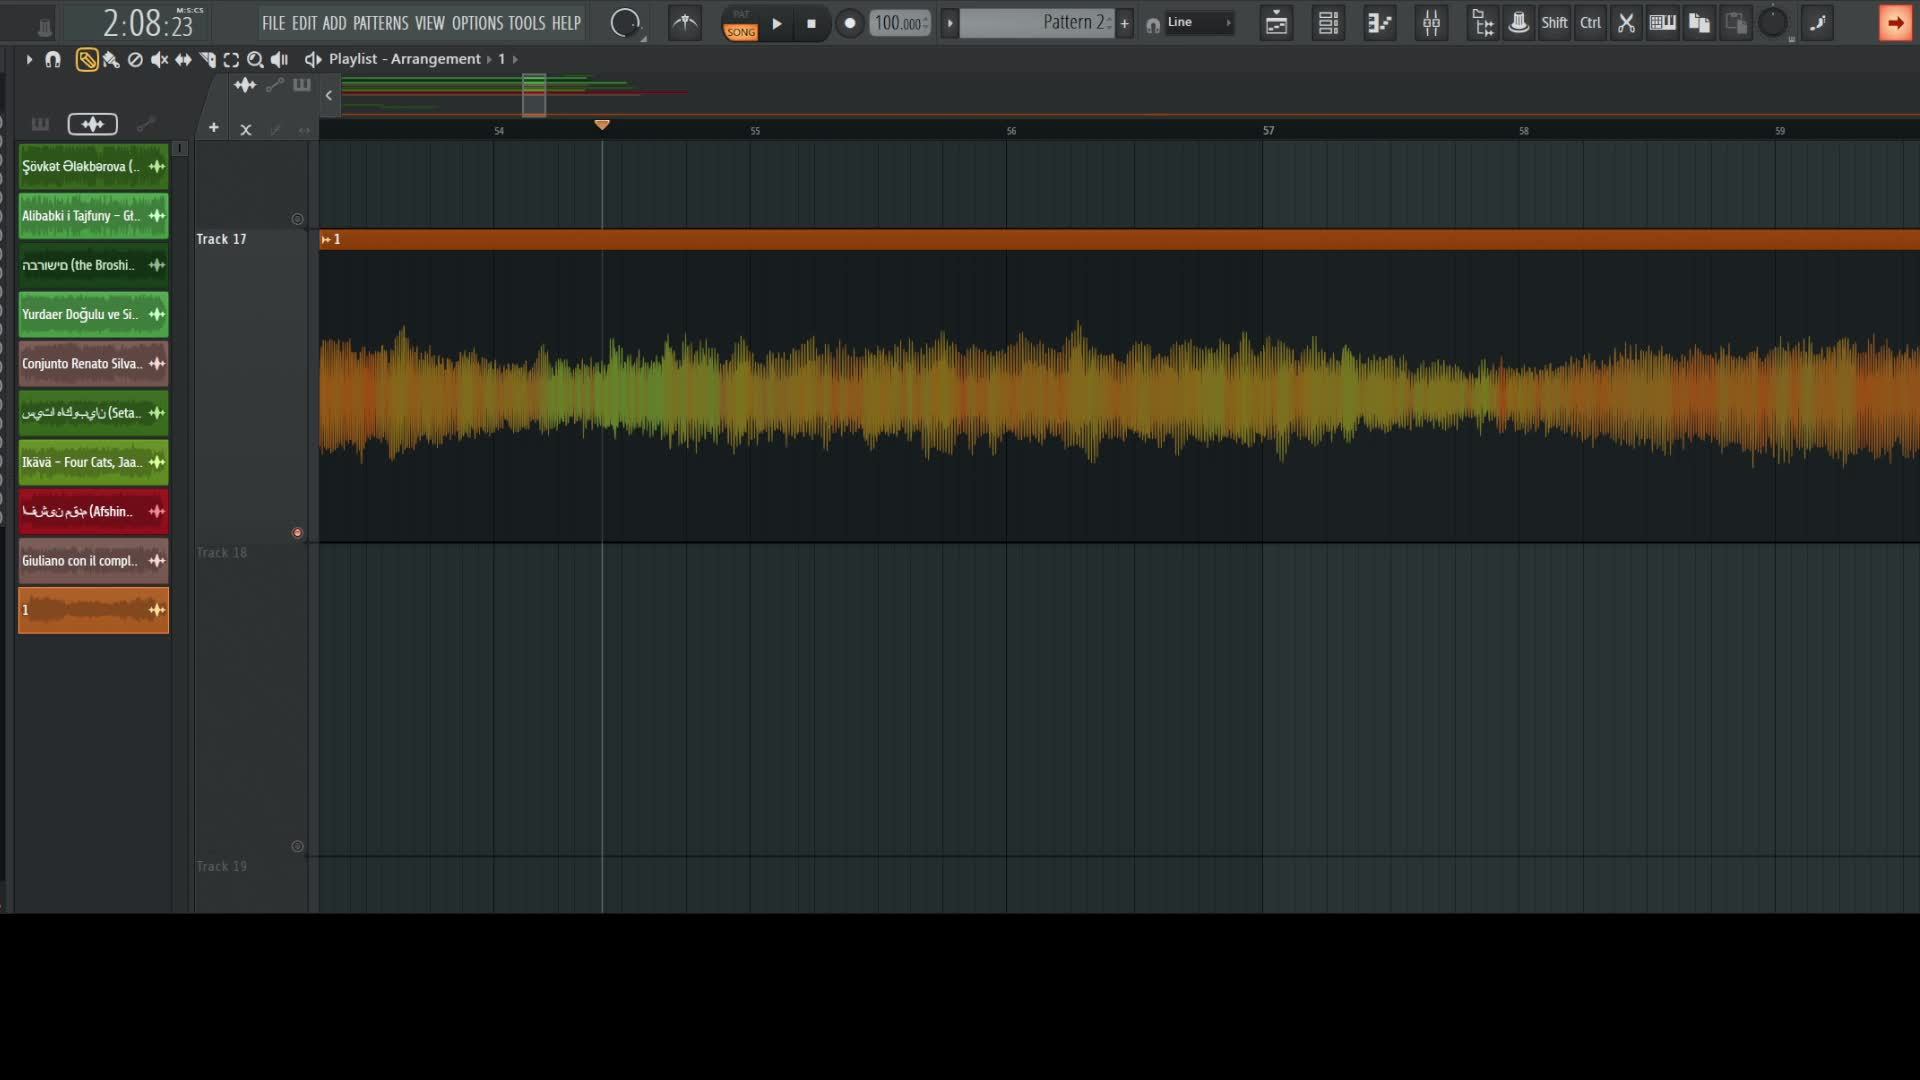1920x1080 pixels.
Task: Click the tempo tapper icon
Action: pos(685,23)
